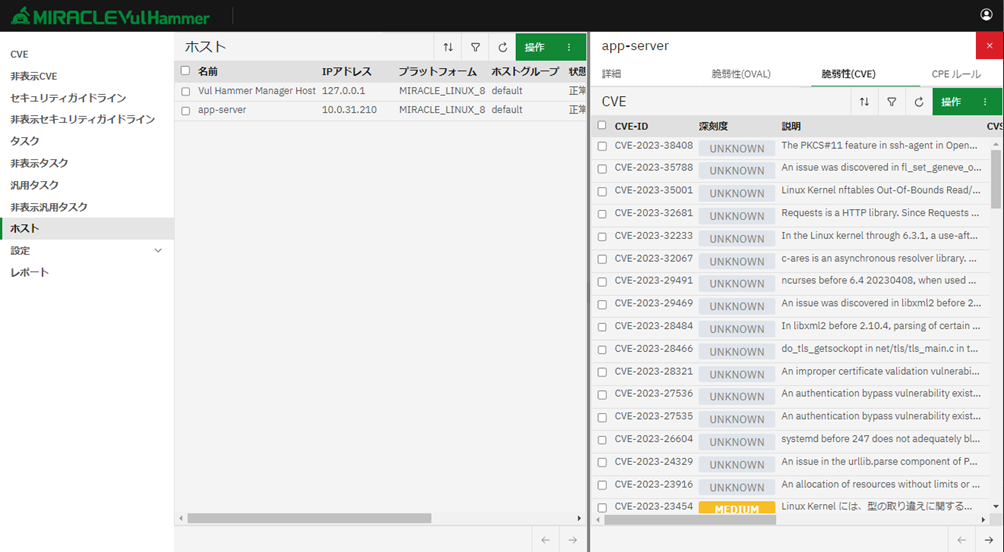Click the sort icon in the CVE panel

pyautogui.click(x=864, y=102)
